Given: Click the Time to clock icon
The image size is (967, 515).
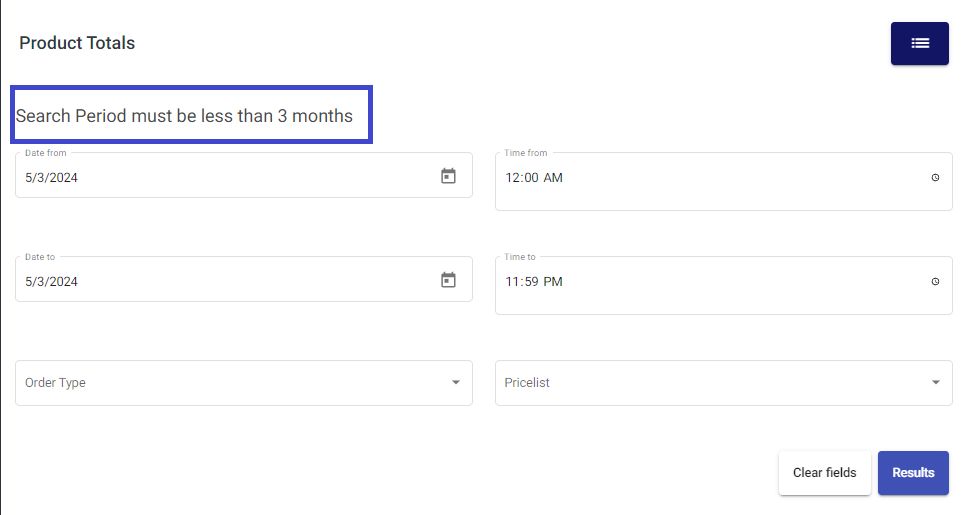Looking at the screenshot, I should [935, 281].
